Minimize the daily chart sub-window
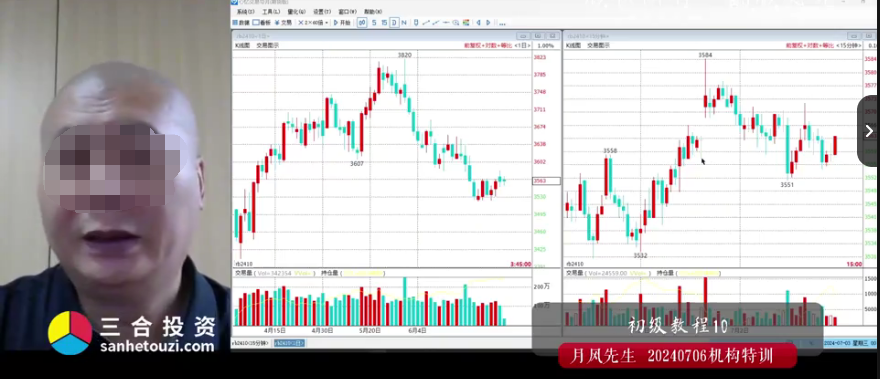 (x=523, y=36)
